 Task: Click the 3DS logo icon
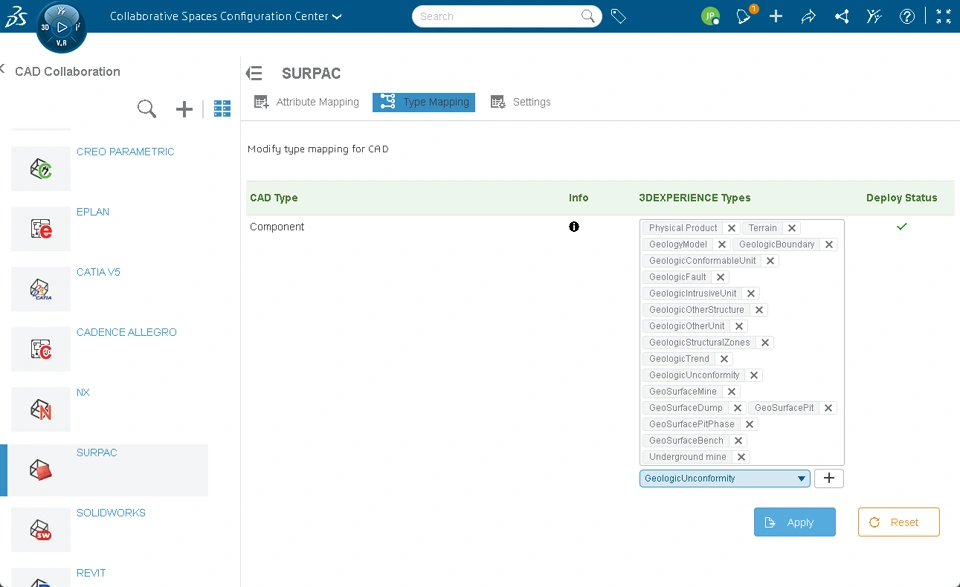(x=15, y=17)
